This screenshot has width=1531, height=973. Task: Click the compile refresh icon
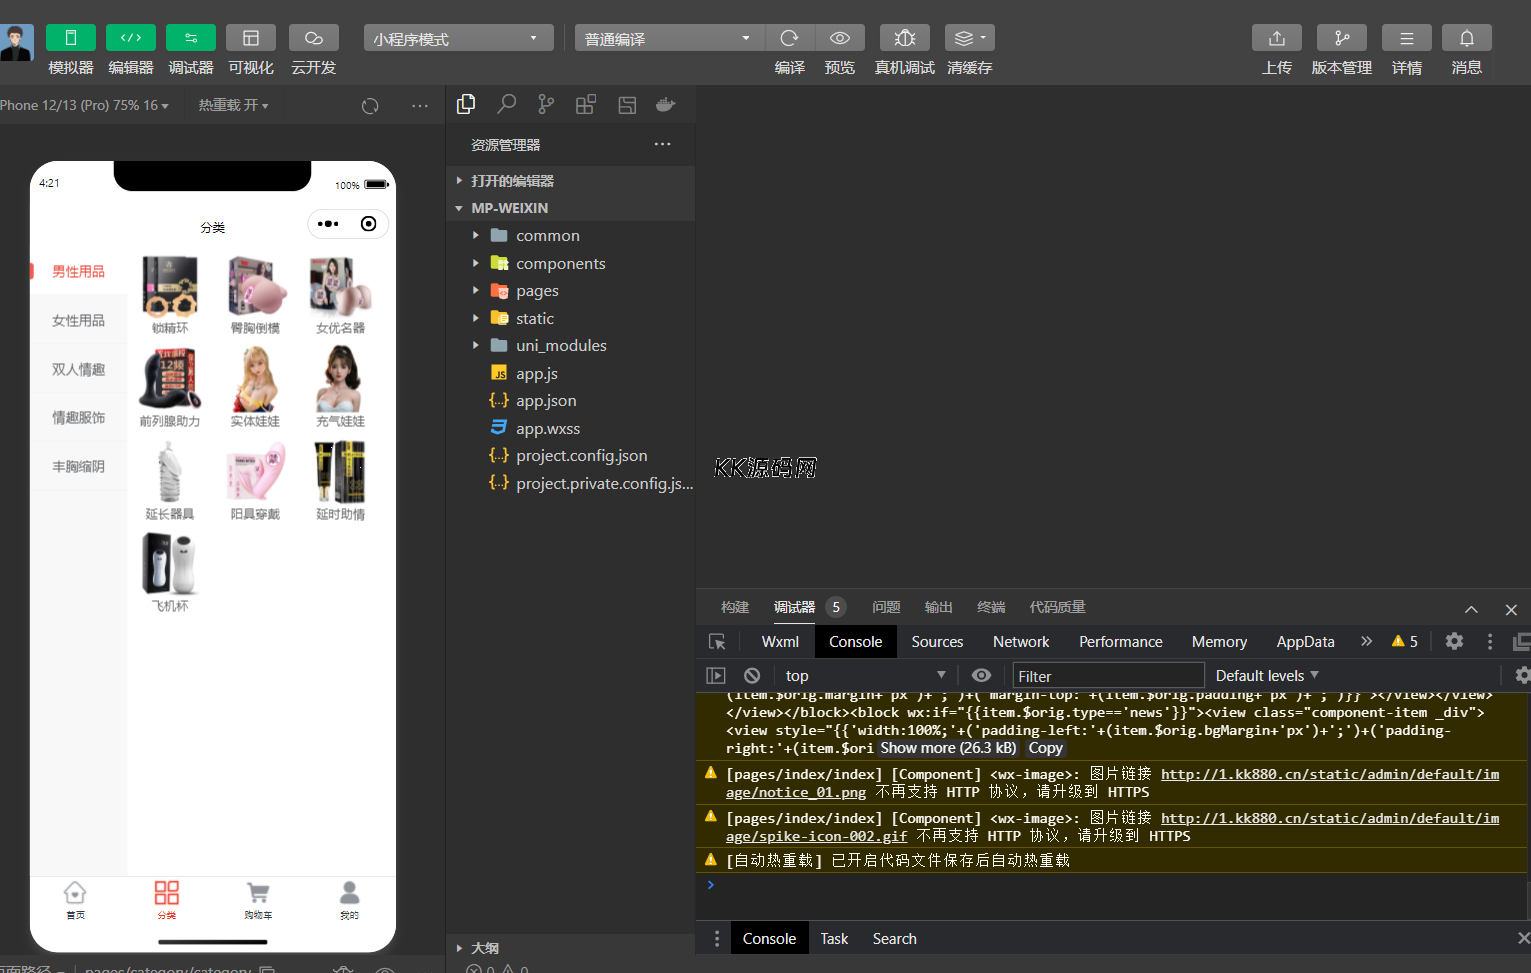(x=789, y=38)
